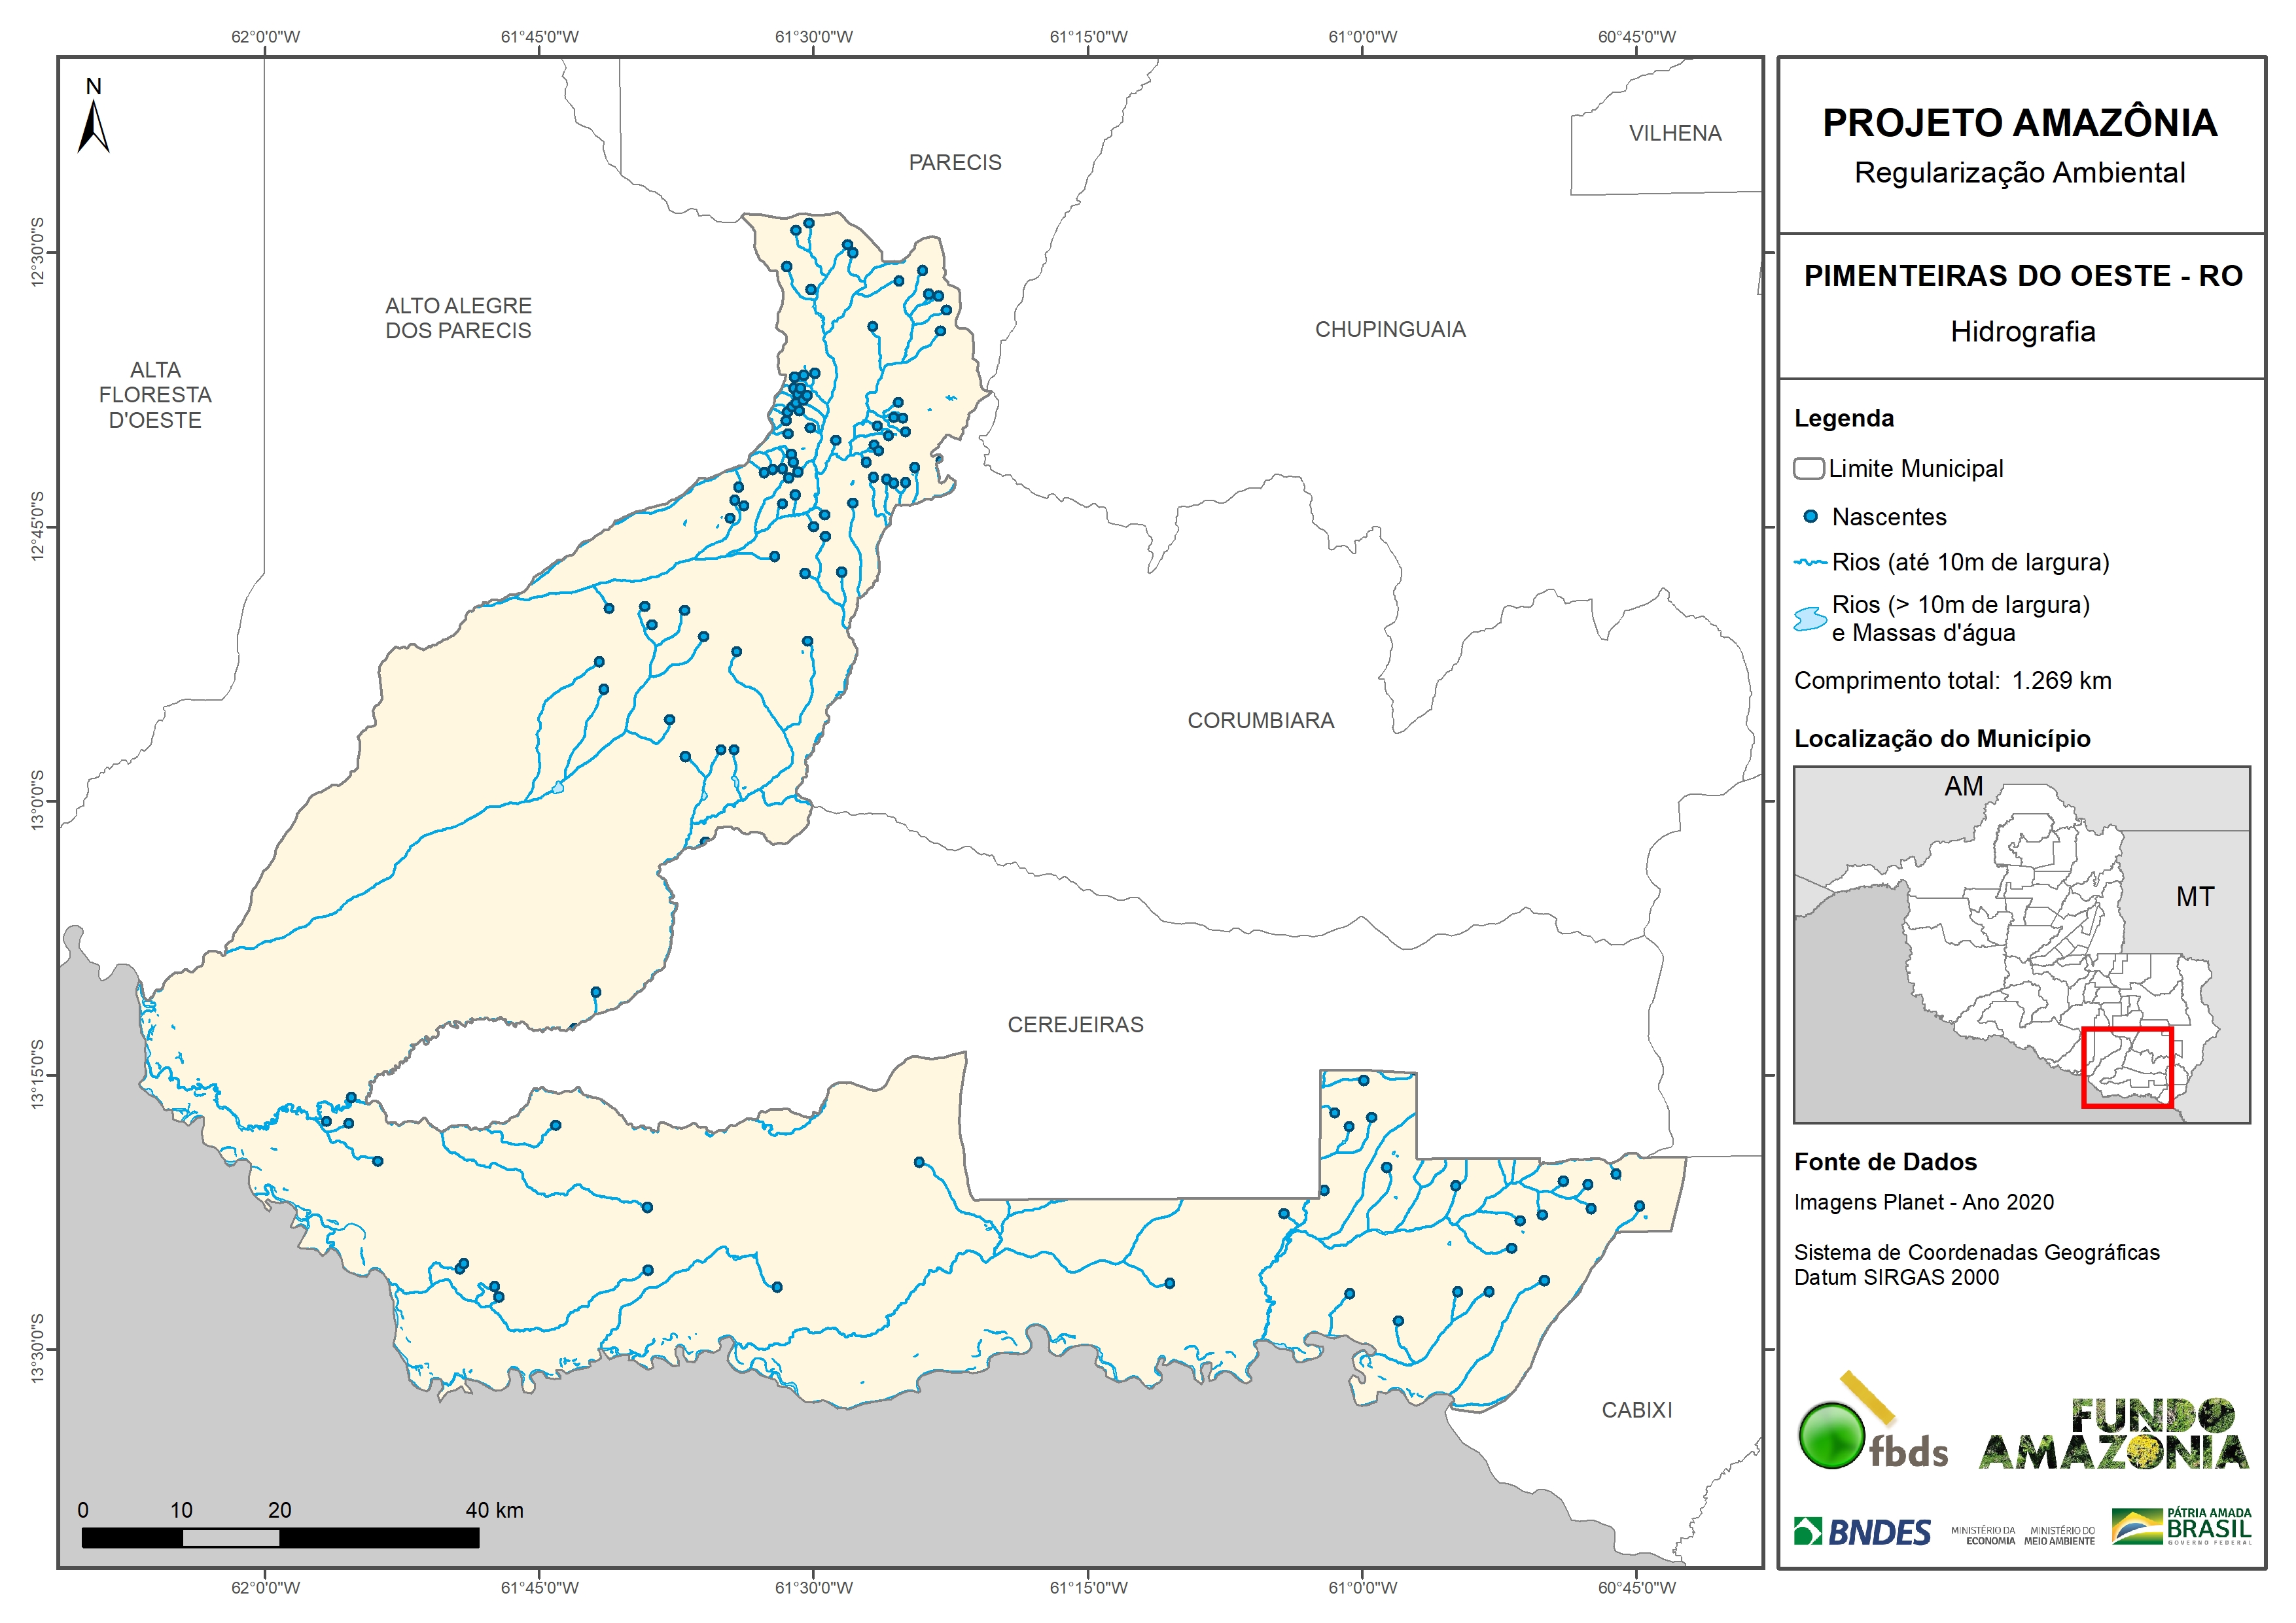Click the Patria Amada Brasil logo
Screen dimensions: 2296x1623
2182,1527
